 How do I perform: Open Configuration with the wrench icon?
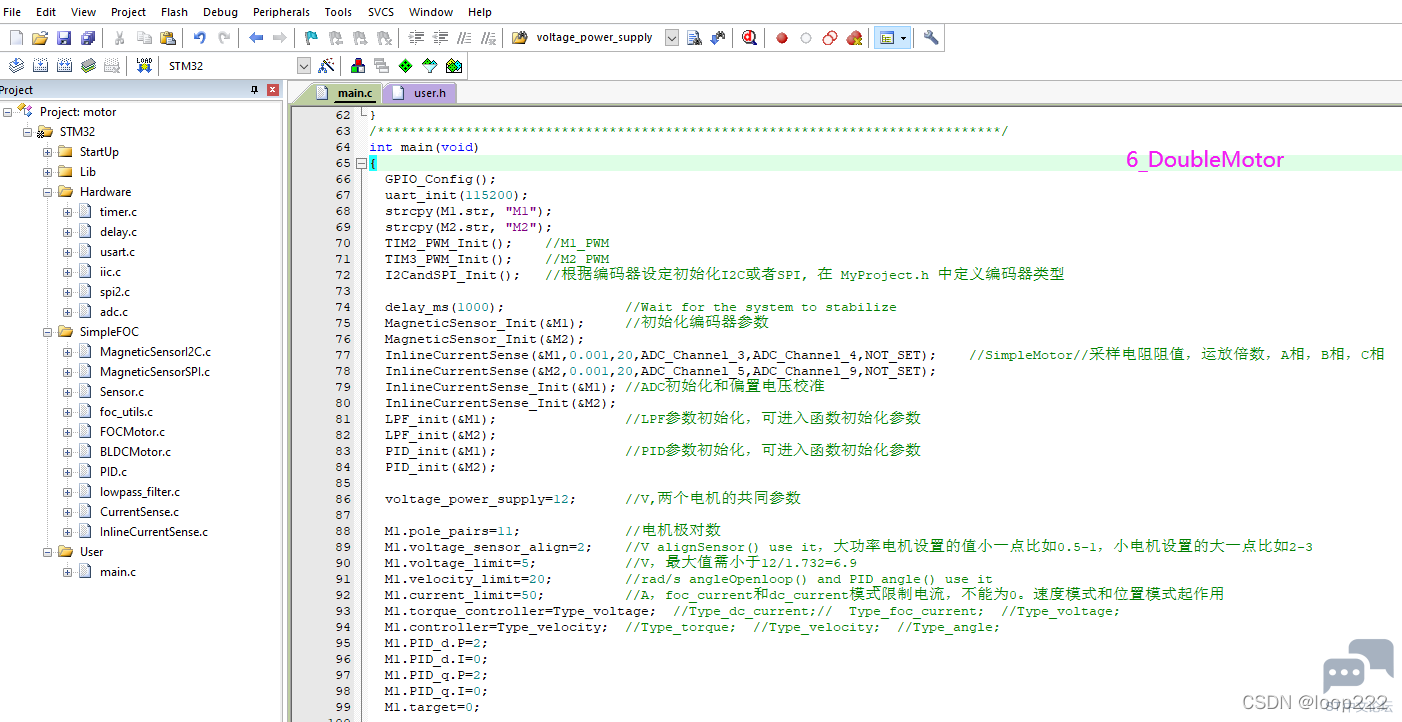coord(931,38)
